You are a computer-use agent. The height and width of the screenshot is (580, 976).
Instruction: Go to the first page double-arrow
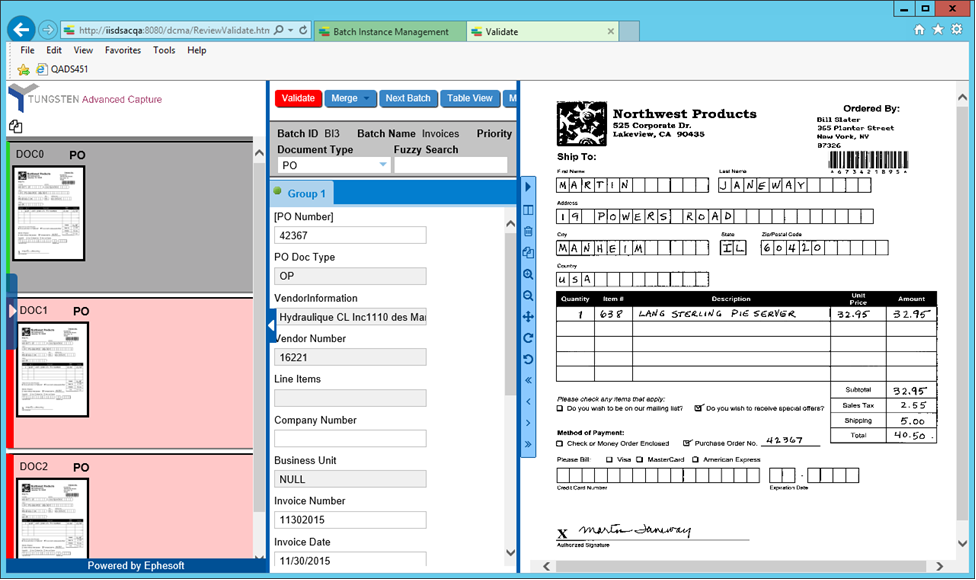528,380
